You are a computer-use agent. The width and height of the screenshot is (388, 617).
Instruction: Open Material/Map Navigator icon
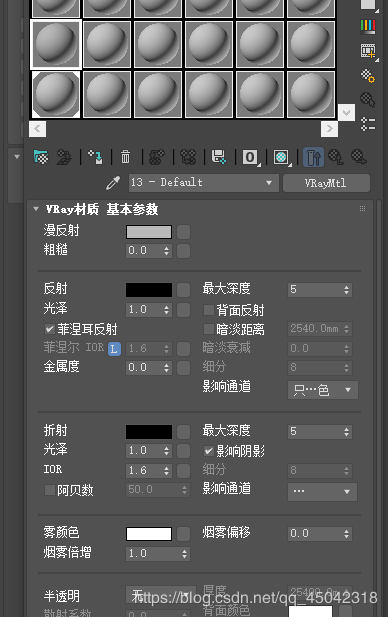(x=368, y=124)
